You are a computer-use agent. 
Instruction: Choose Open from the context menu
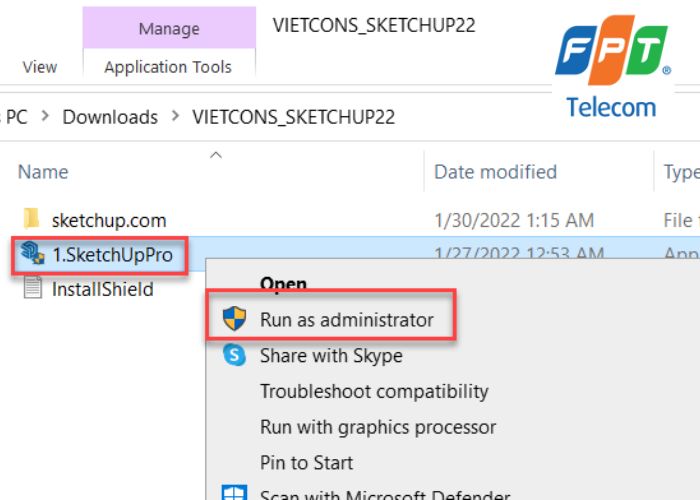tap(283, 284)
